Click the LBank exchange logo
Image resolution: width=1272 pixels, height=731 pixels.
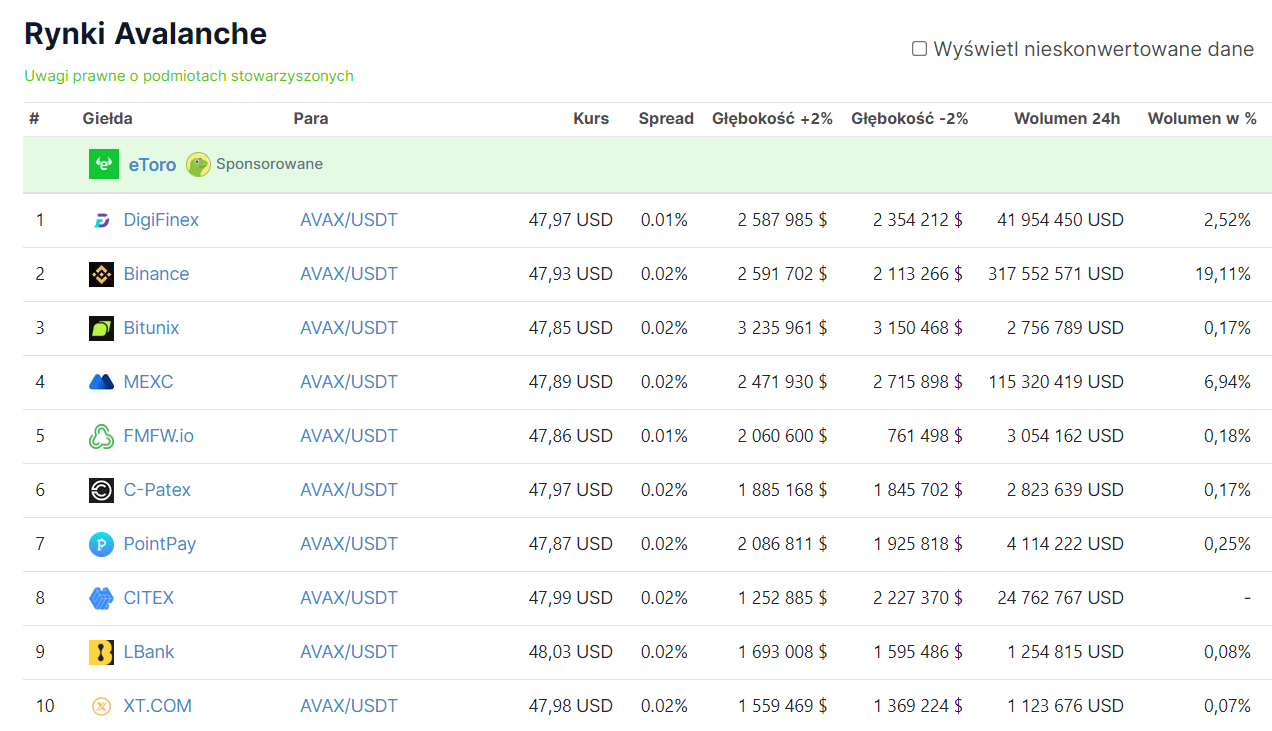point(101,652)
